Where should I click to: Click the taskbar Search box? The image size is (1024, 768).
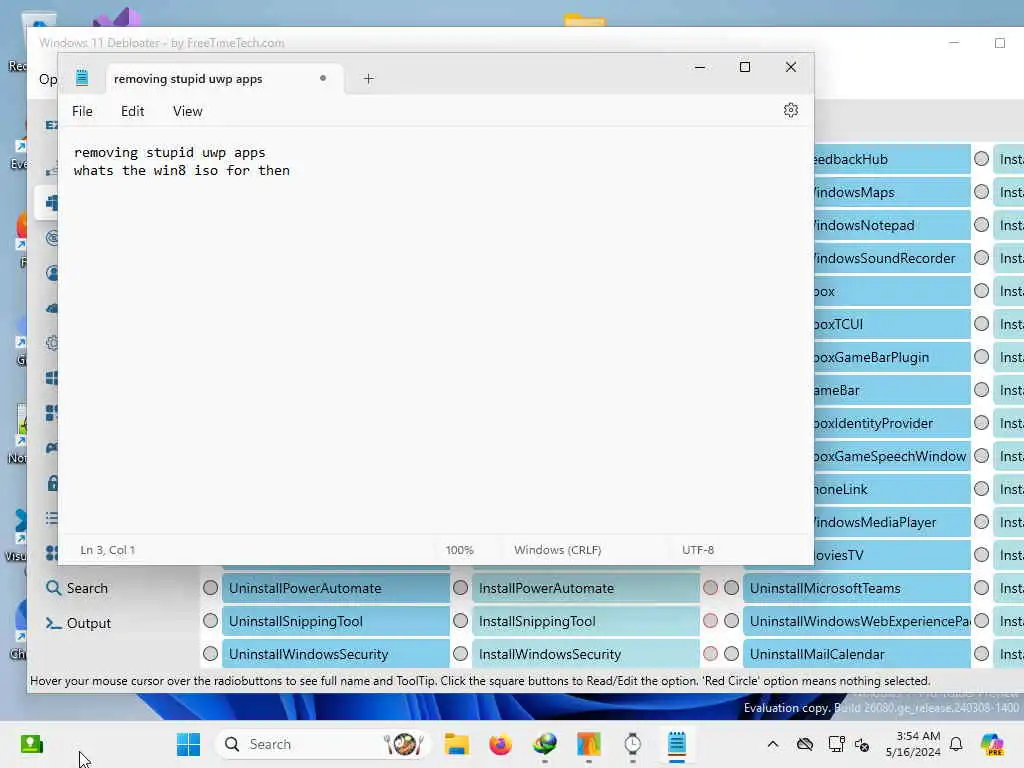[323, 744]
